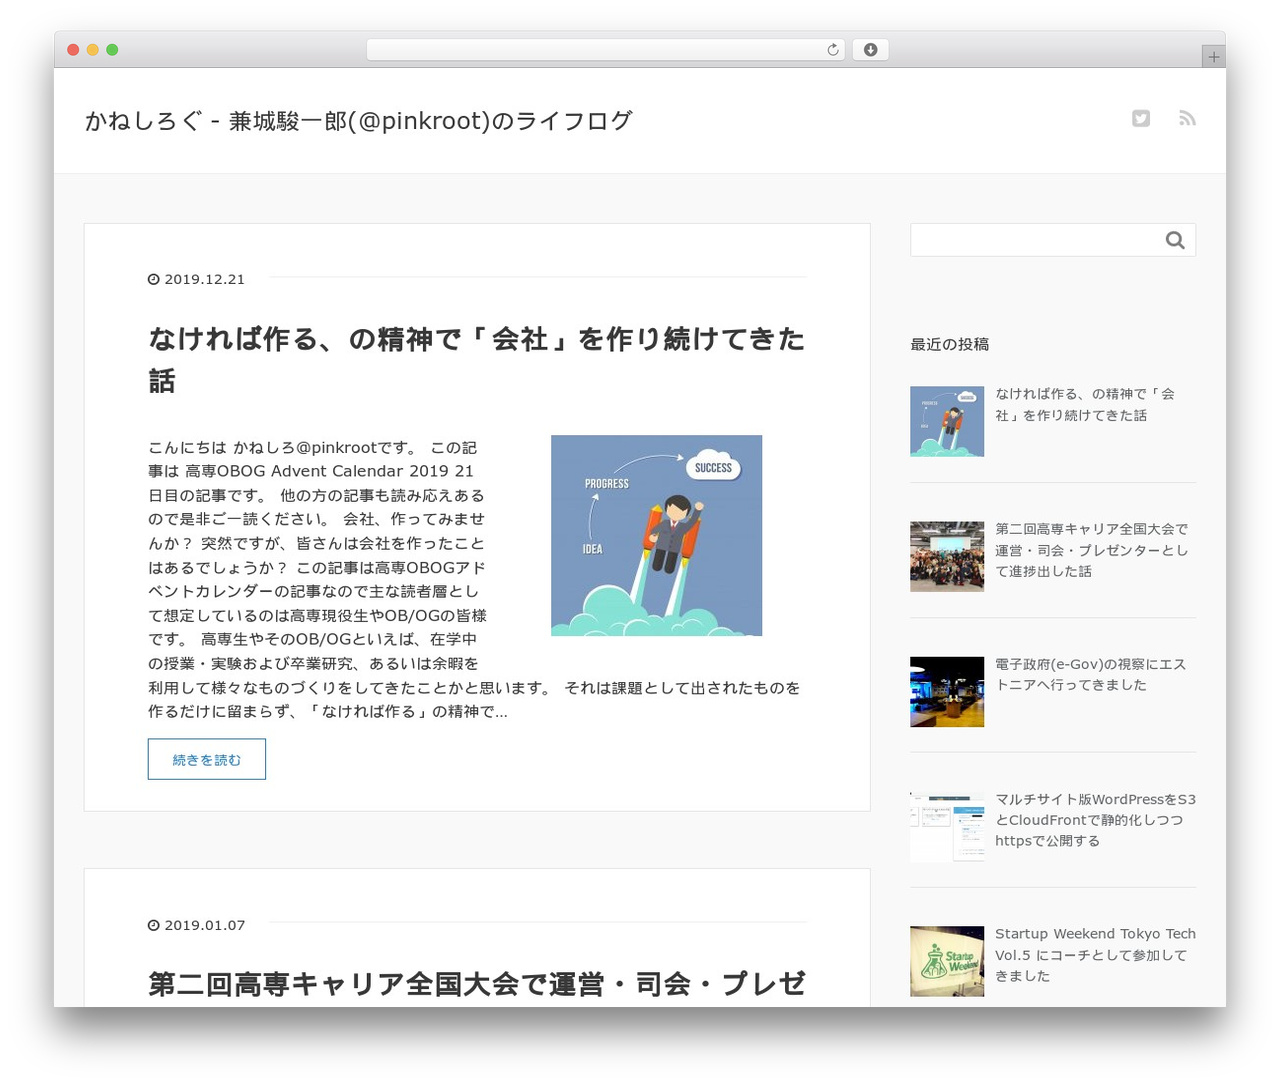
Task: Open sidebar link 第二回高専キャリア全国大会で運営
Action: [1092, 550]
